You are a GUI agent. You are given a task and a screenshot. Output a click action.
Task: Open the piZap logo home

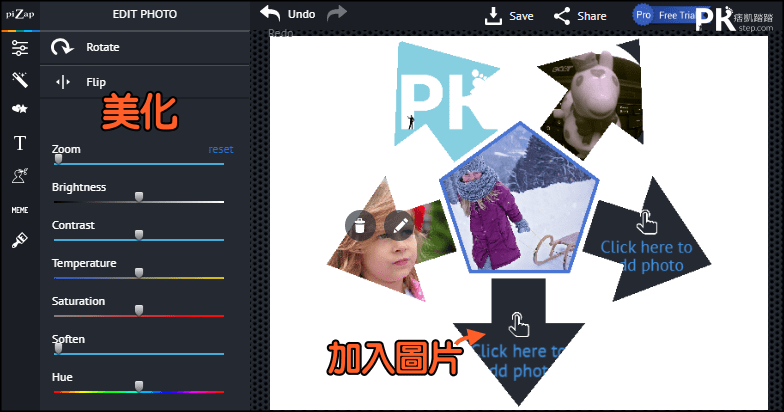tap(20, 14)
